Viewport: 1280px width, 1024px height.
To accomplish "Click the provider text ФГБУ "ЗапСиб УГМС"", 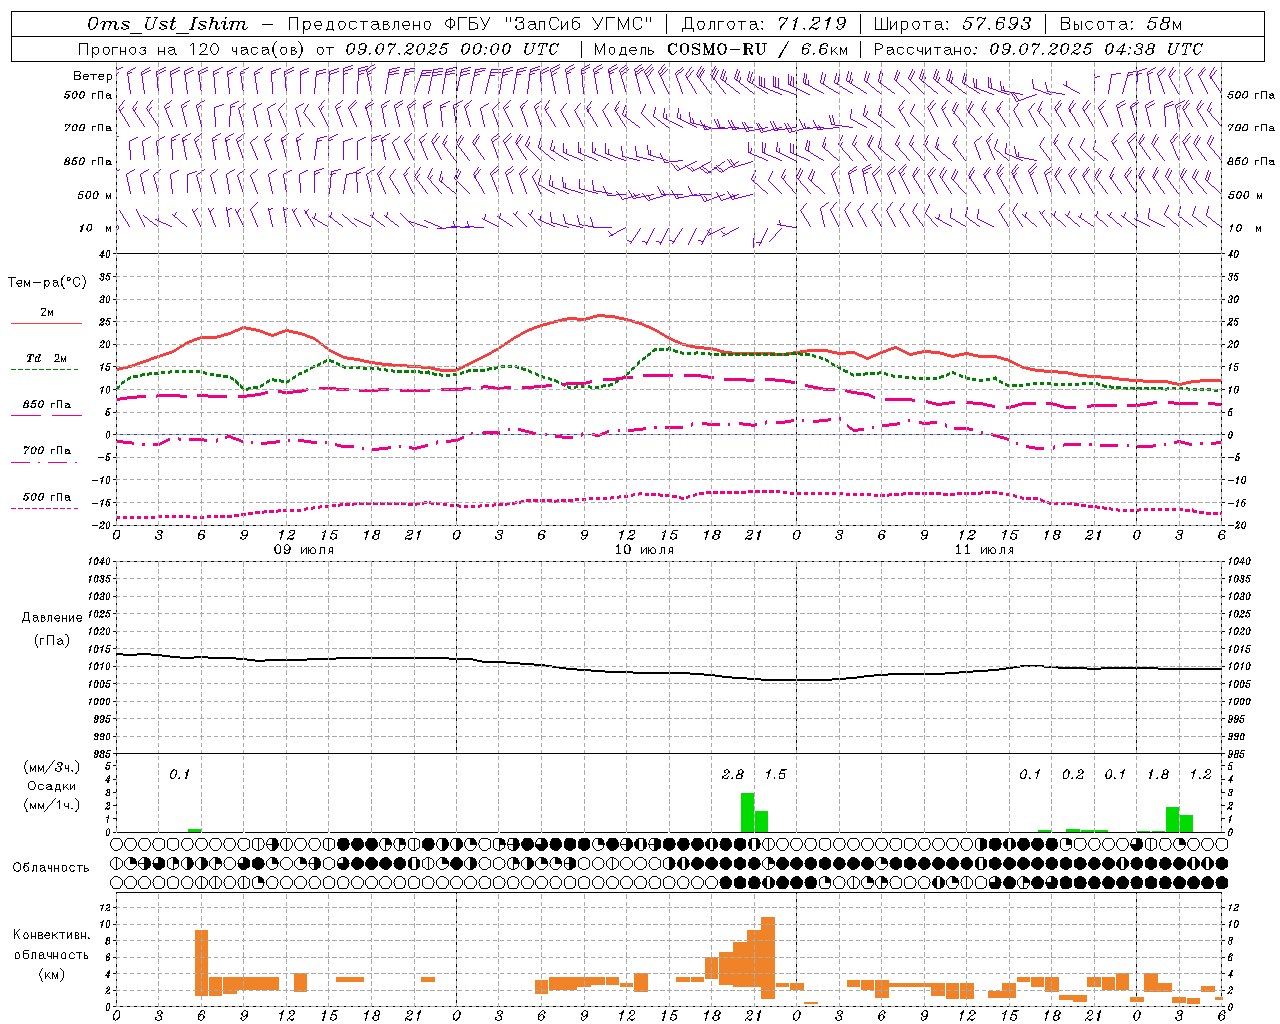I will point(547,24).
